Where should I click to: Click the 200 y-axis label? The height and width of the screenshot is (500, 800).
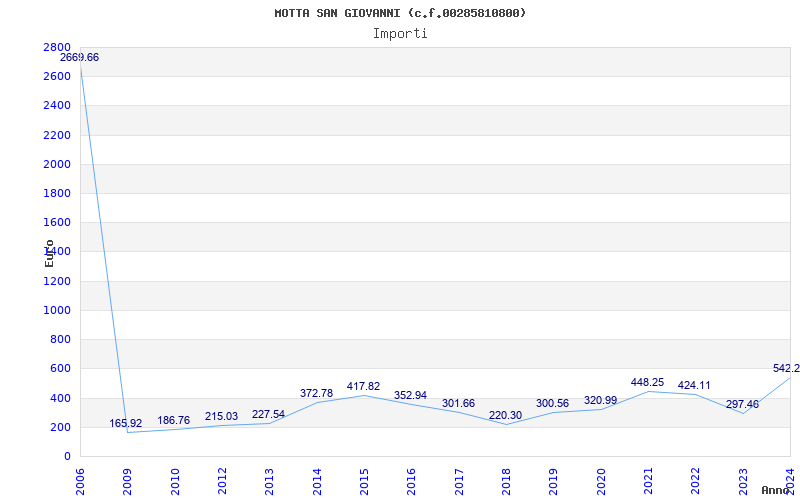(60, 427)
